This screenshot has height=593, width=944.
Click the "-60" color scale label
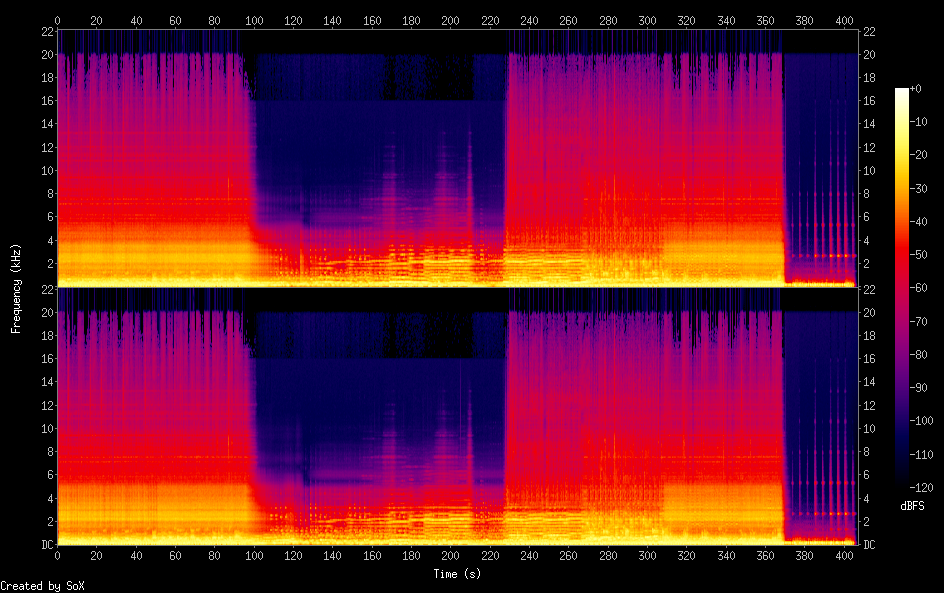click(918, 288)
